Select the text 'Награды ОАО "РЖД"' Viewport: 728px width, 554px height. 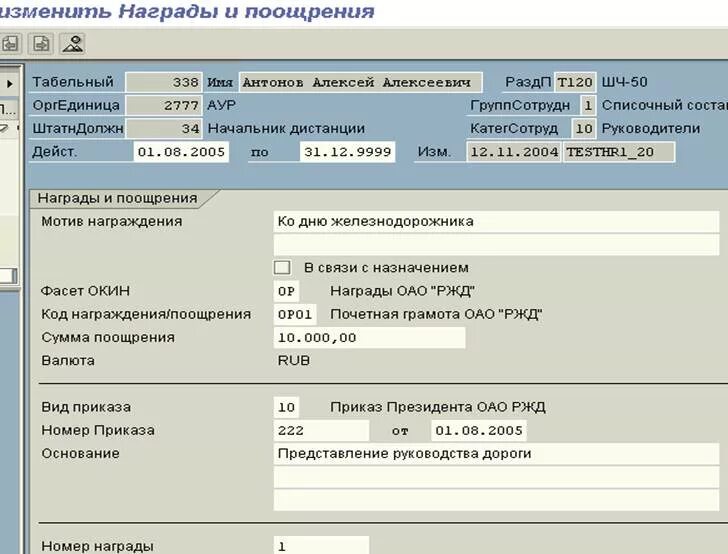click(x=402, y=291)
